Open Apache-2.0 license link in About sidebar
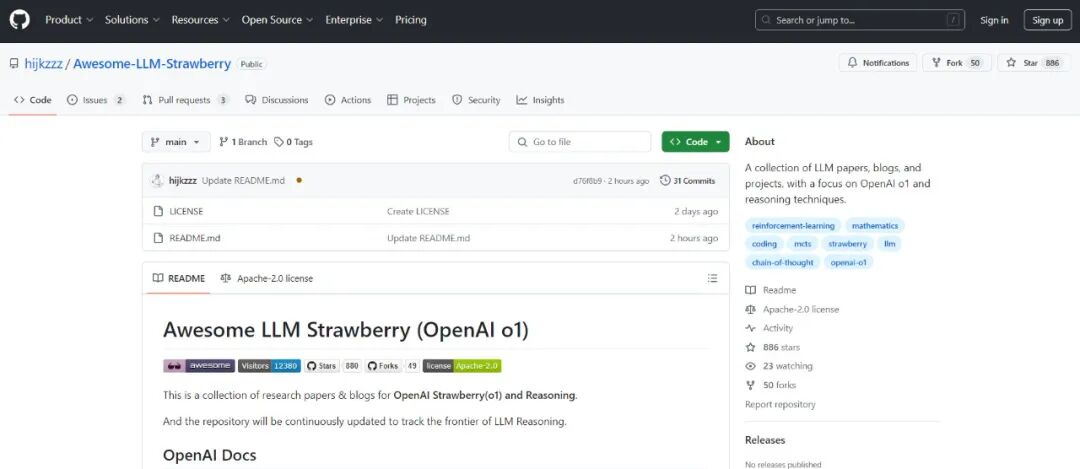 click(792, 309)
